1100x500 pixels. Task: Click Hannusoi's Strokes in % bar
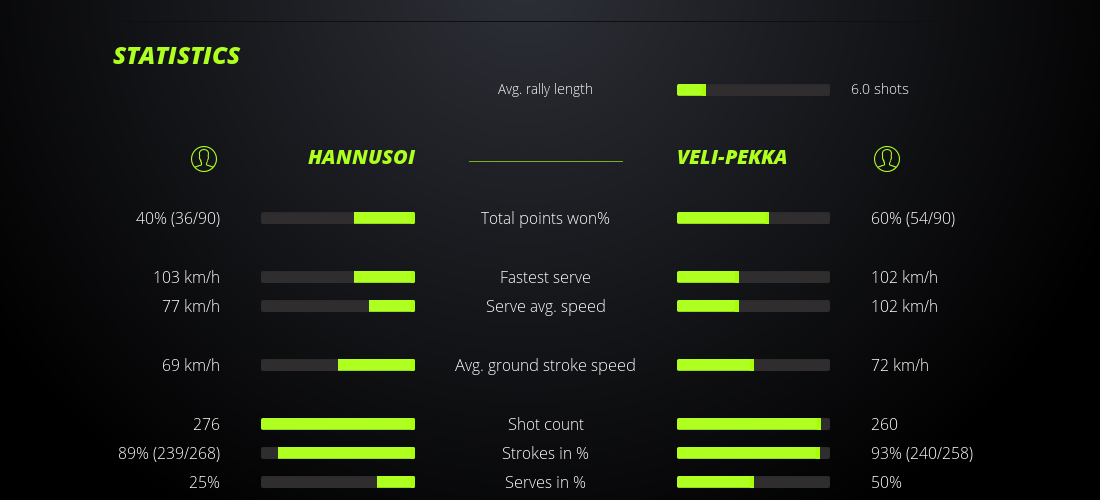click(338, 453)
